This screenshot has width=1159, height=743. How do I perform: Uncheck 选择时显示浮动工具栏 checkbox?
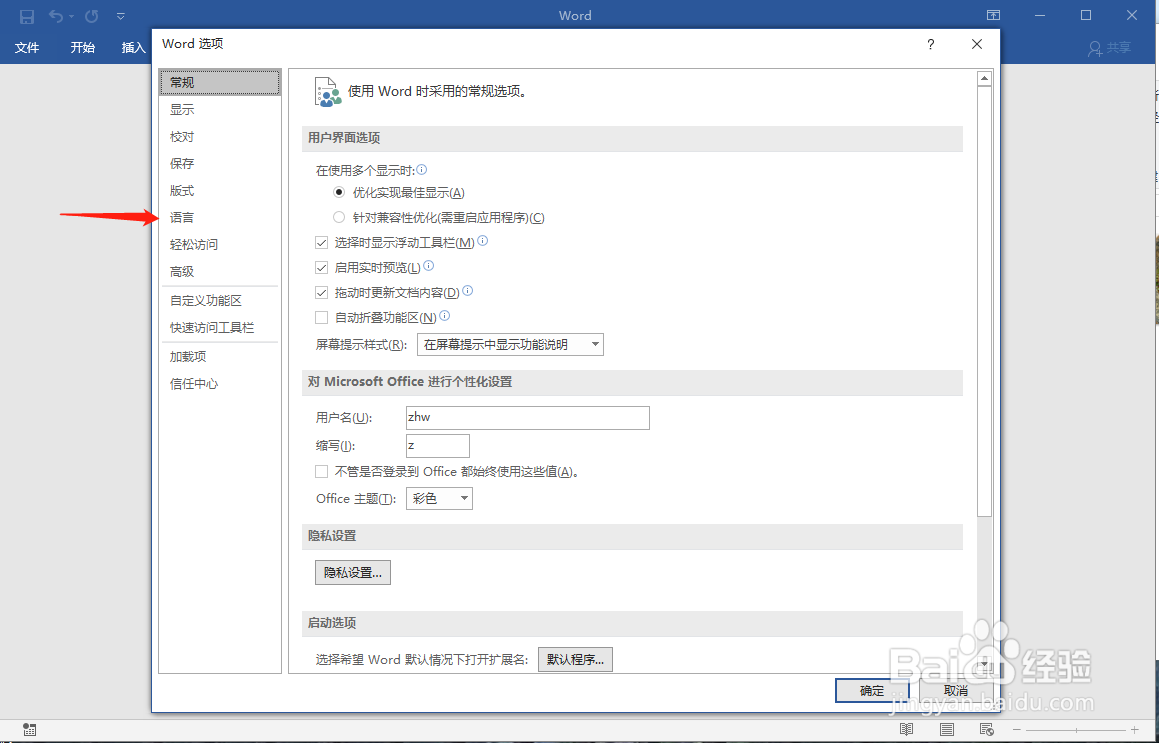322,242
